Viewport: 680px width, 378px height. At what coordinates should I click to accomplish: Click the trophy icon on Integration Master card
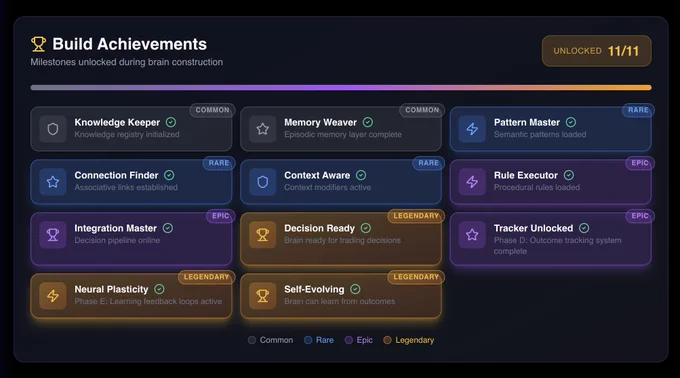[53, 235]
